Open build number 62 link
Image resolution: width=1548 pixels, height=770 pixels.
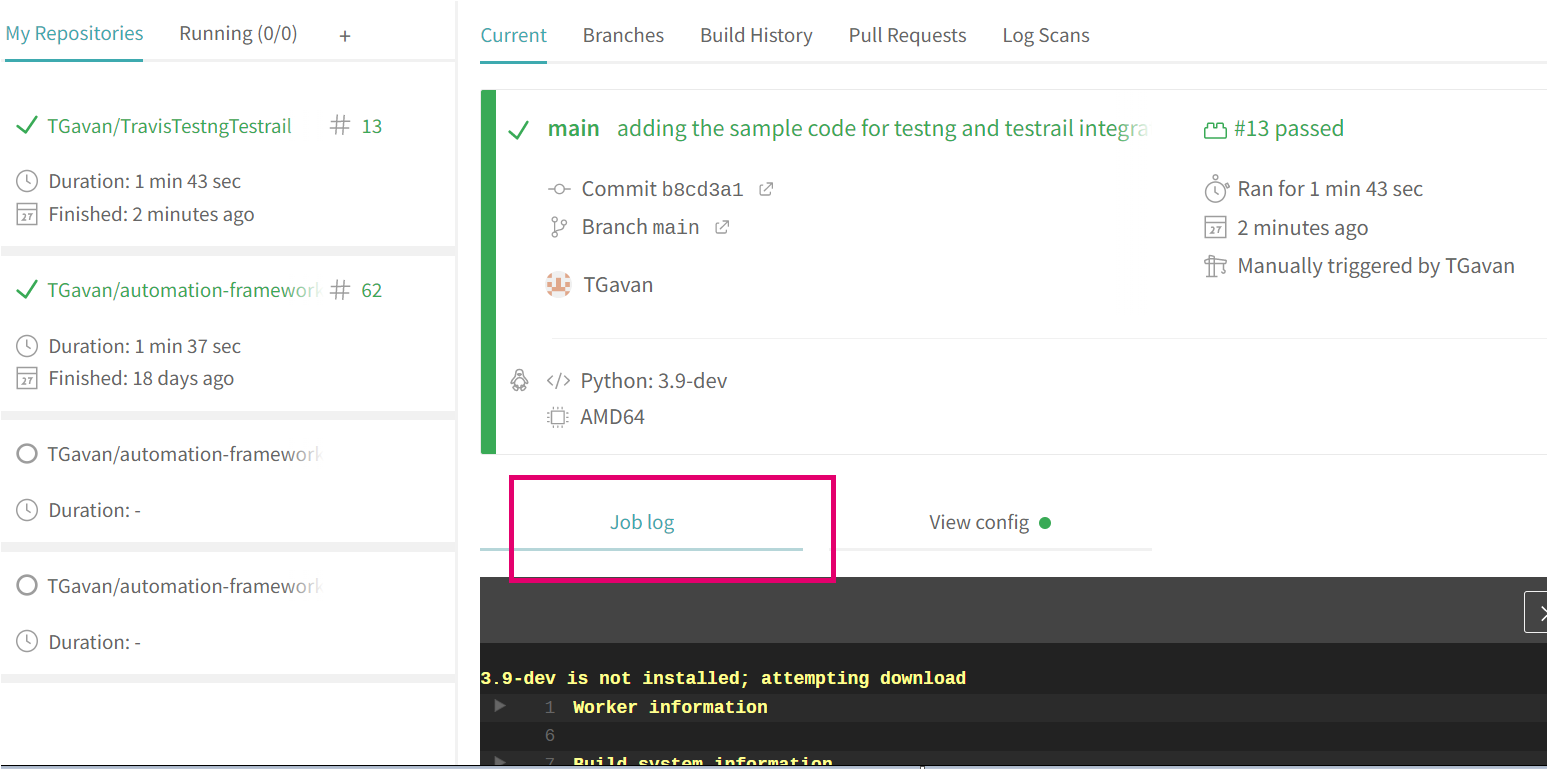371,291
